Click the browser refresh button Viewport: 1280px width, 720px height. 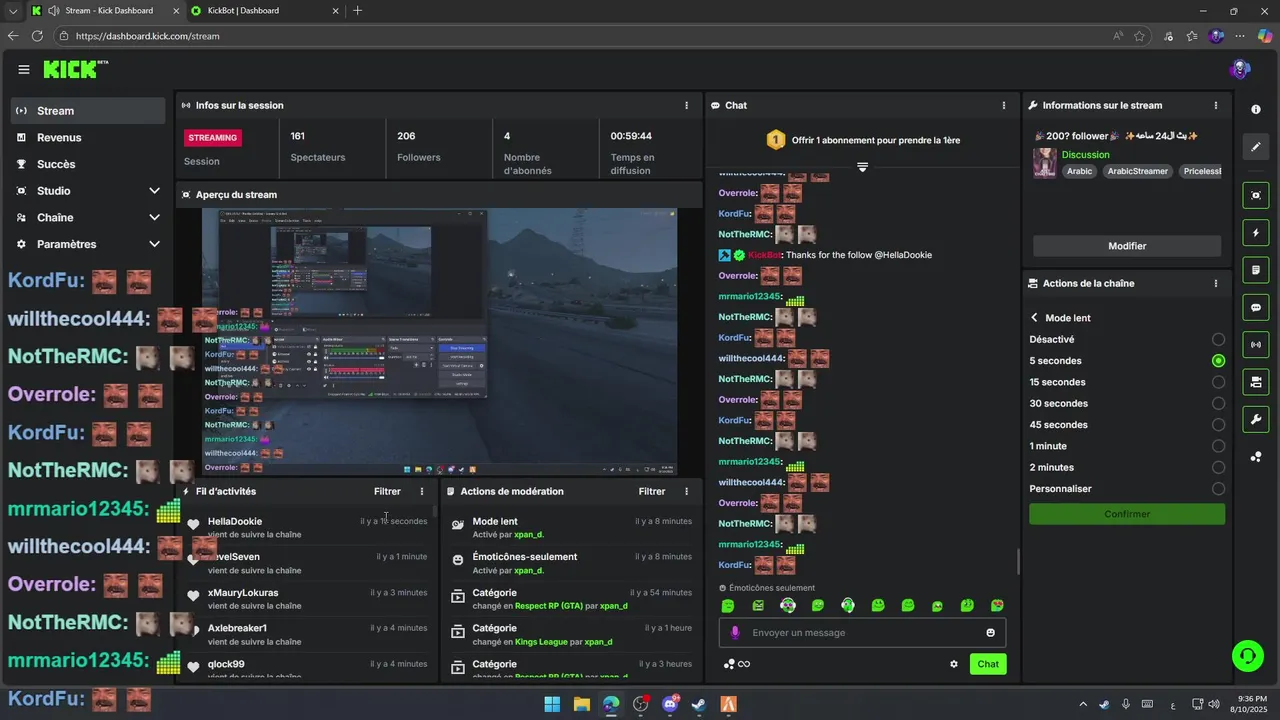coord(37,36)
